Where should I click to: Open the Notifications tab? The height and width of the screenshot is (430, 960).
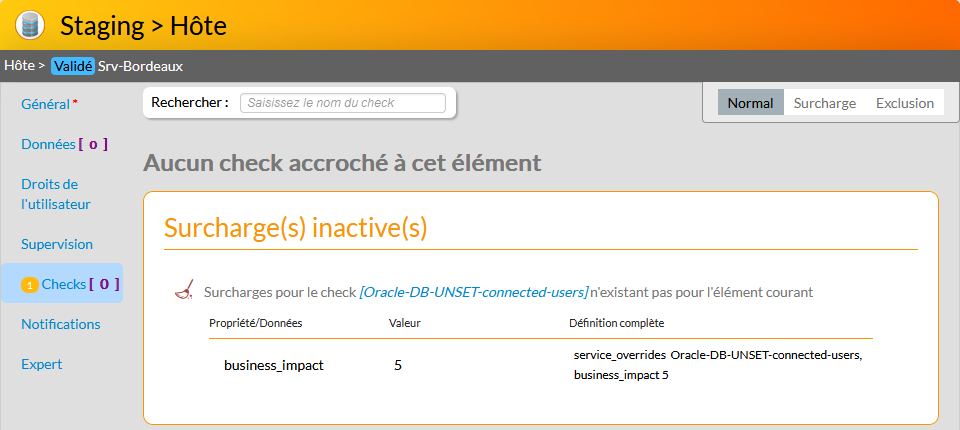click(x=61, y=324)
